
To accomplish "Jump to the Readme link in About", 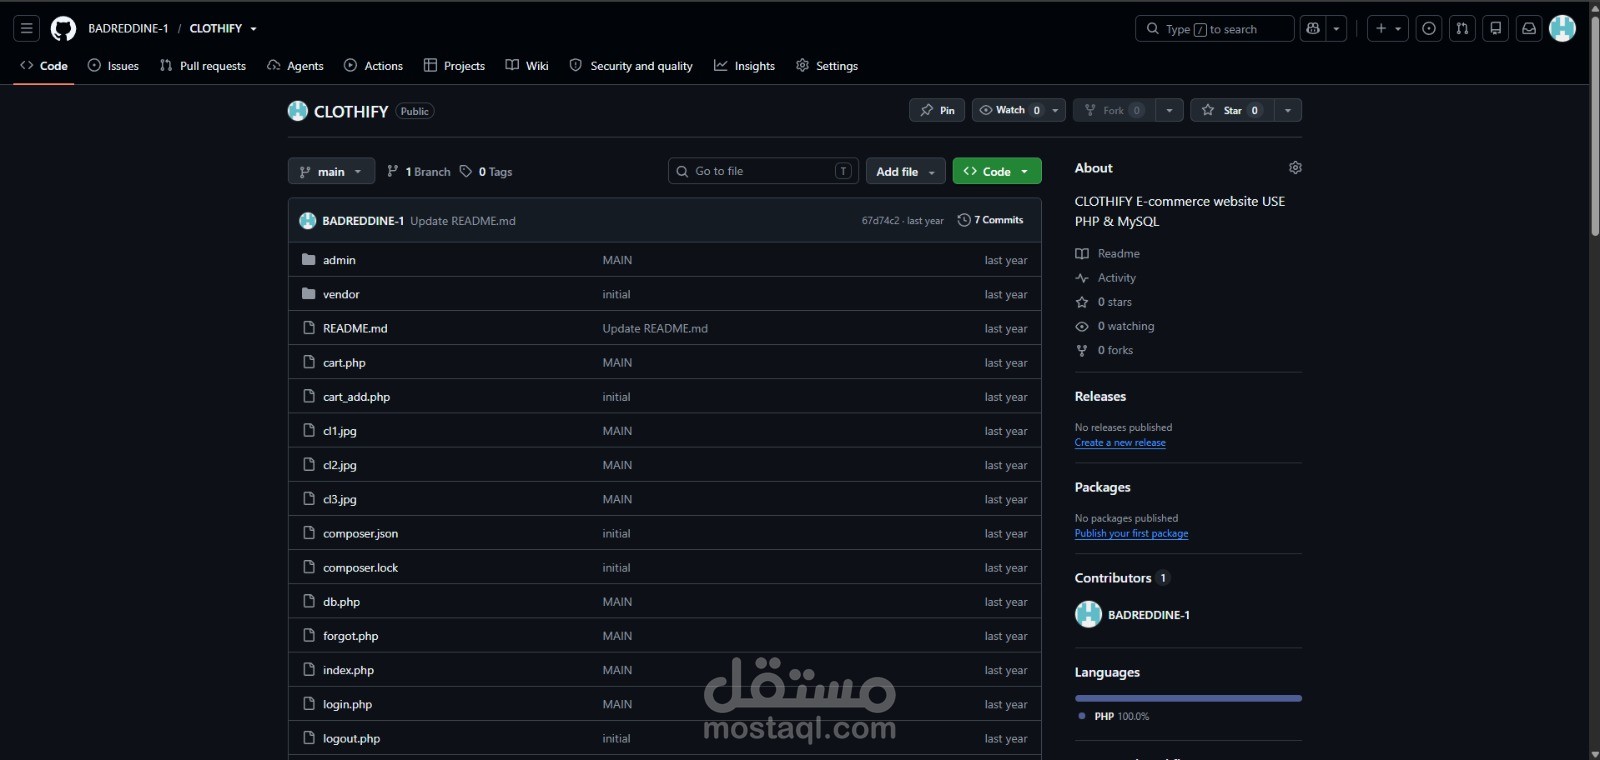I will 1108,254.
